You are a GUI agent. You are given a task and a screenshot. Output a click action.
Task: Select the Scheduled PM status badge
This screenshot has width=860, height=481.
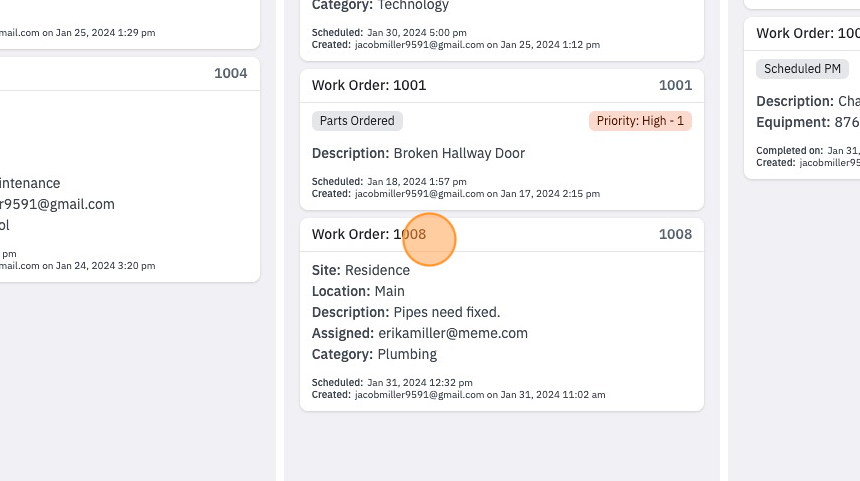tap(802, 69)
